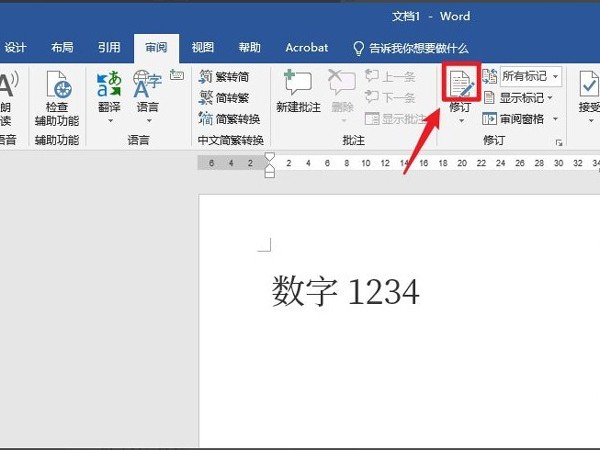This screenshot has height=450, width=600.
Task: Click the first-line indent marker on ruler
Action: pyautogui.click(x=269, y=157)
